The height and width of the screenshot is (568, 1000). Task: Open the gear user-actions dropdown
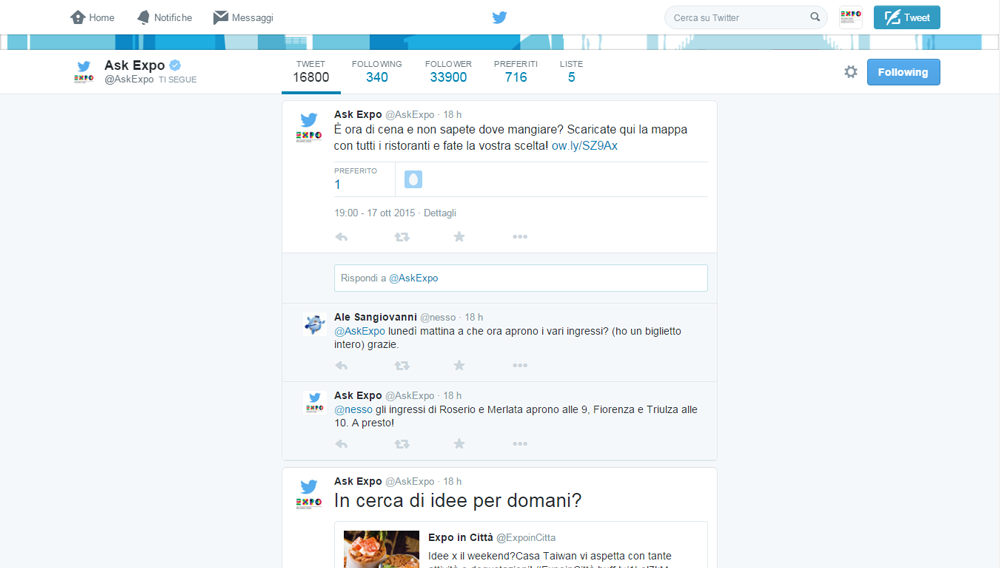coord(851,72)
